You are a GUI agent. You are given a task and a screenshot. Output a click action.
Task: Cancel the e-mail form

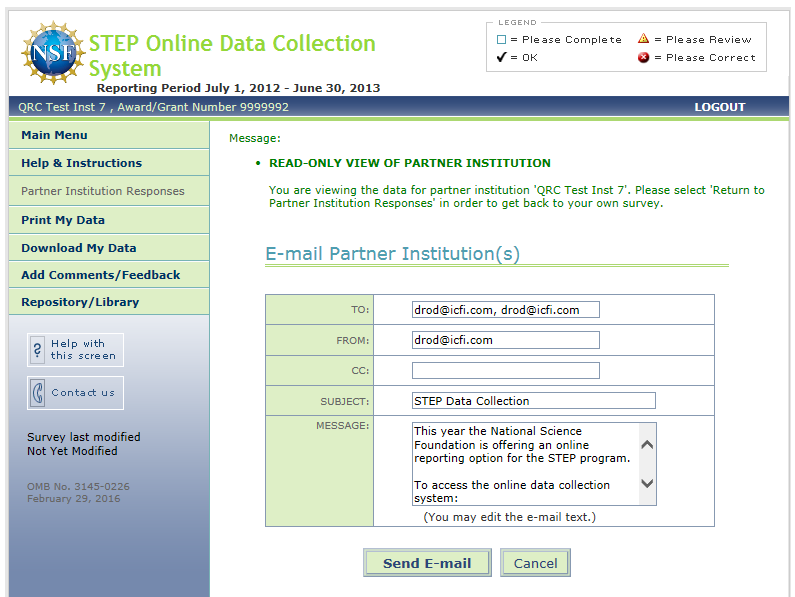535,563
